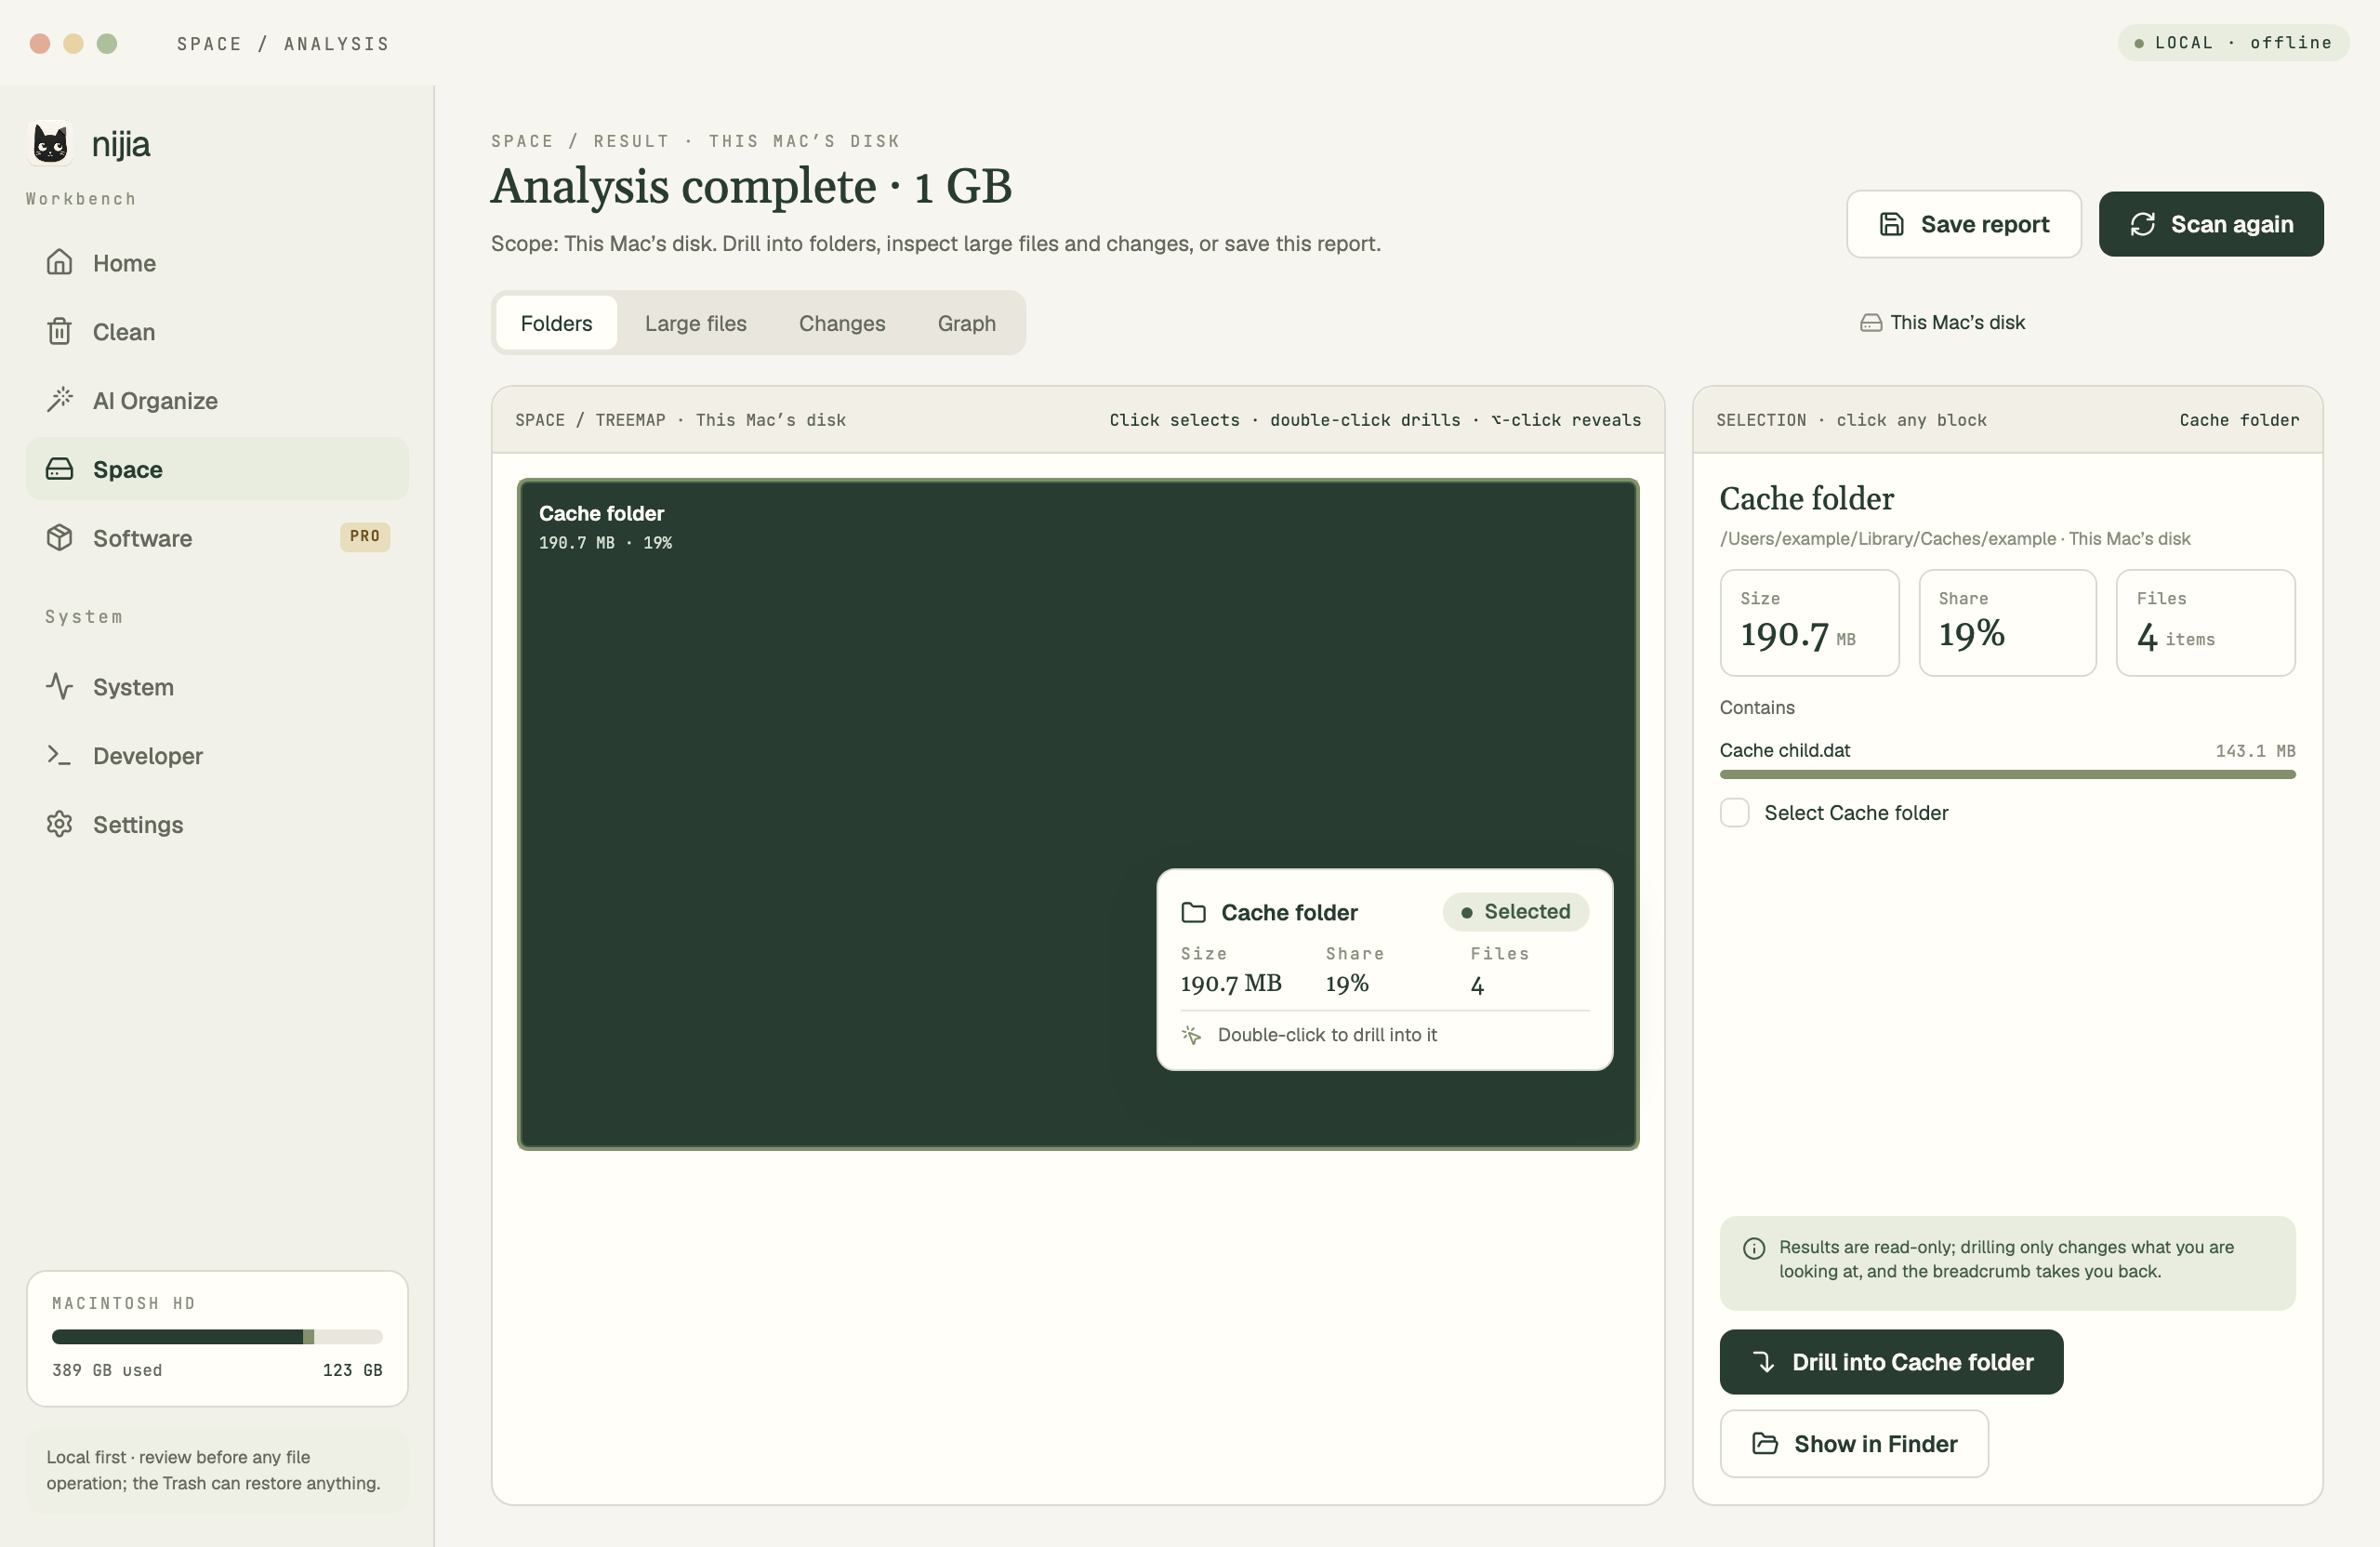This screenshot has height=1547, width=2380.
Task: Click the 143.1 MB size value
Action: 2255,751
